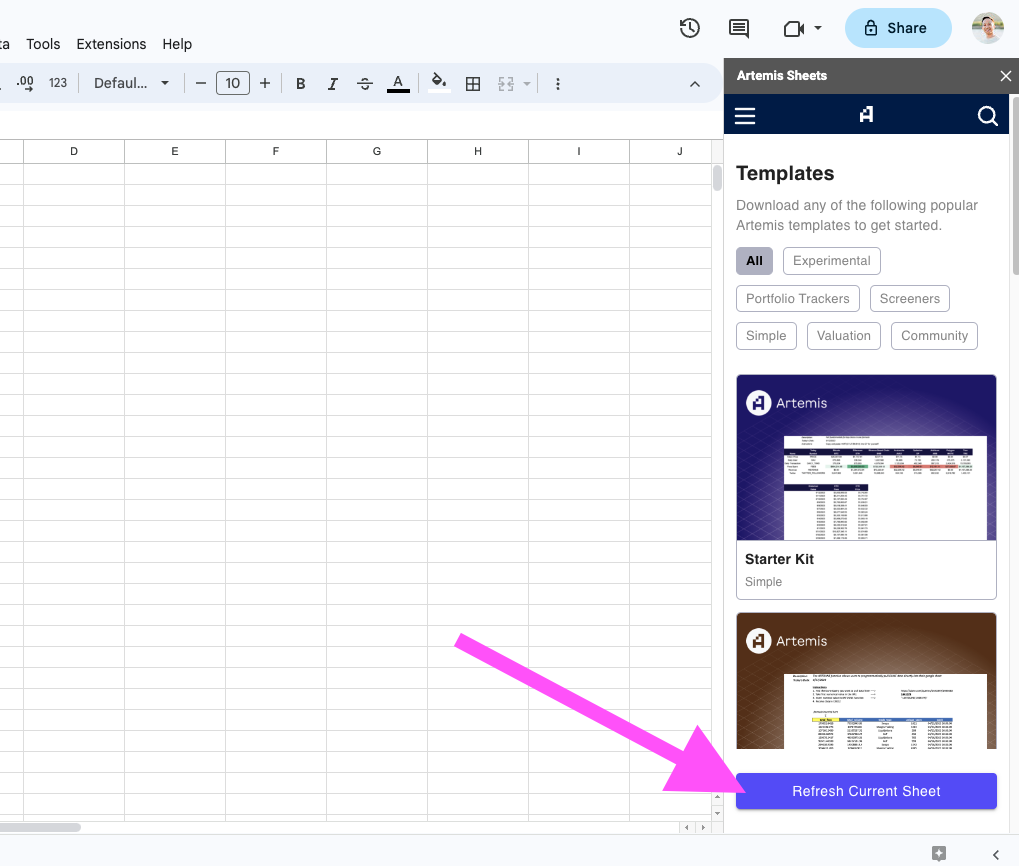Toggle bold formatting
The height and width of the screenshot is (866, 1019).
tap(300, 84)
